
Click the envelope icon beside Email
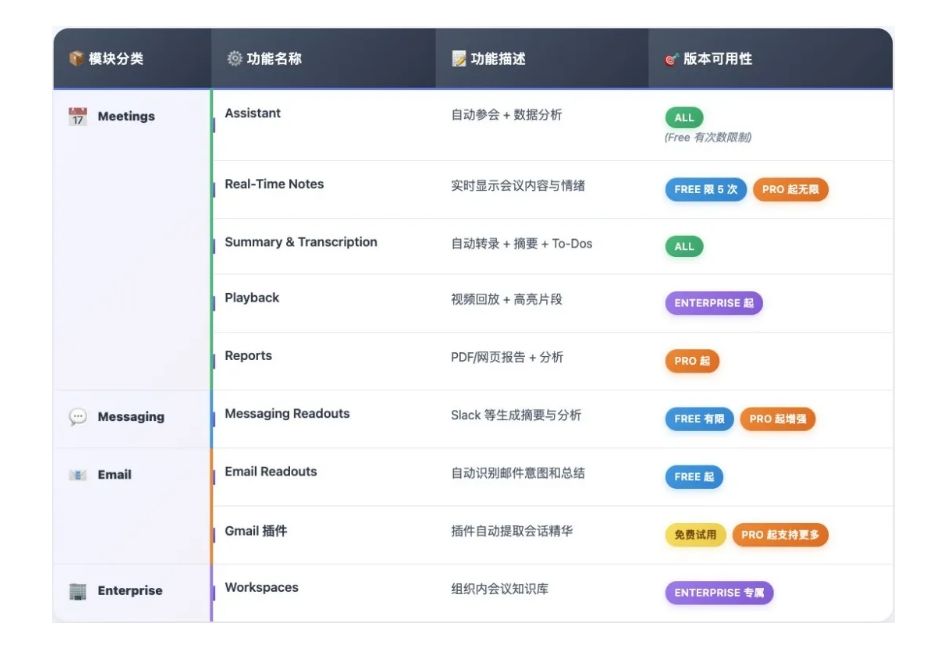tap(78, 475)
